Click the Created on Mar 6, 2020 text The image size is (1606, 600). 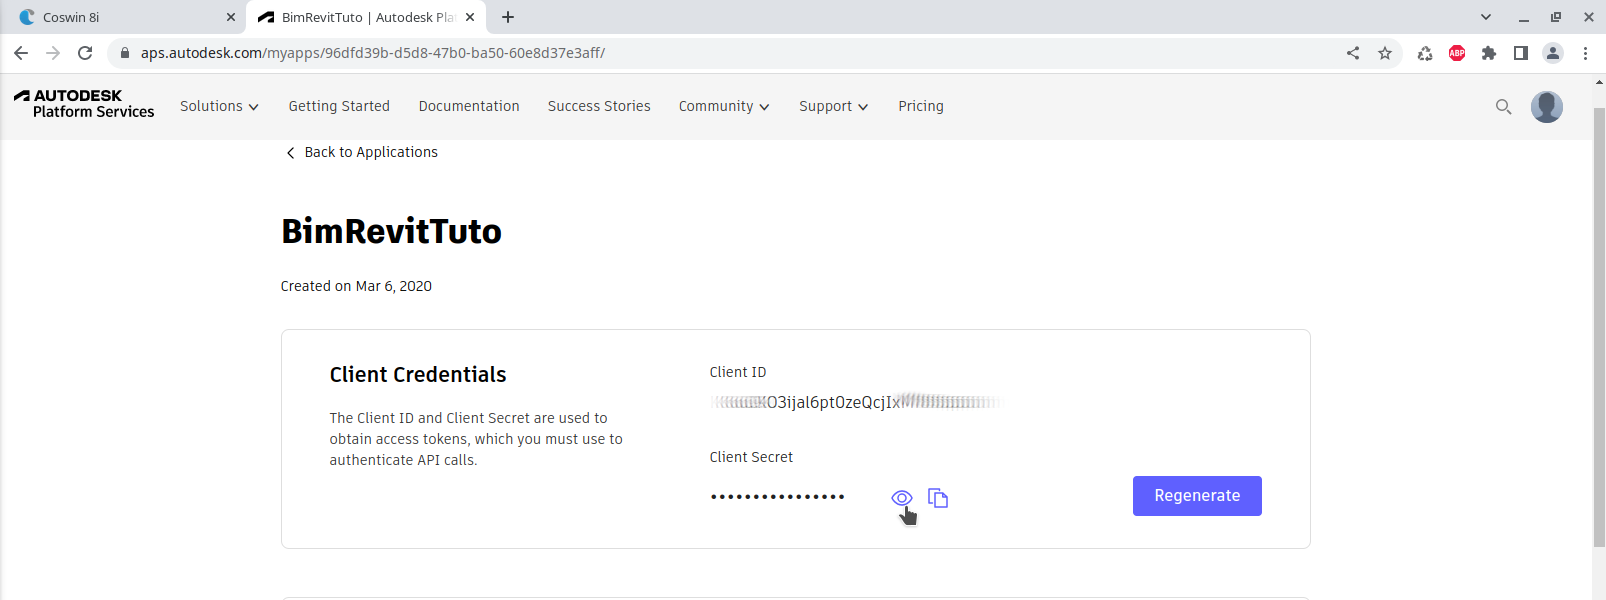356,286
